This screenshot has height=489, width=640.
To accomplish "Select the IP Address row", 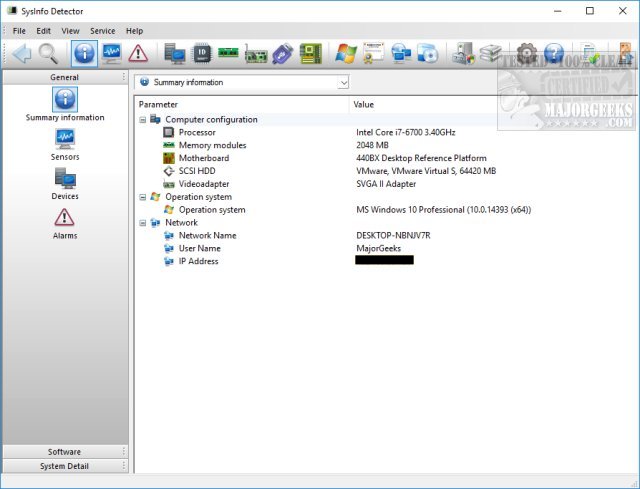I will point(386,261).
